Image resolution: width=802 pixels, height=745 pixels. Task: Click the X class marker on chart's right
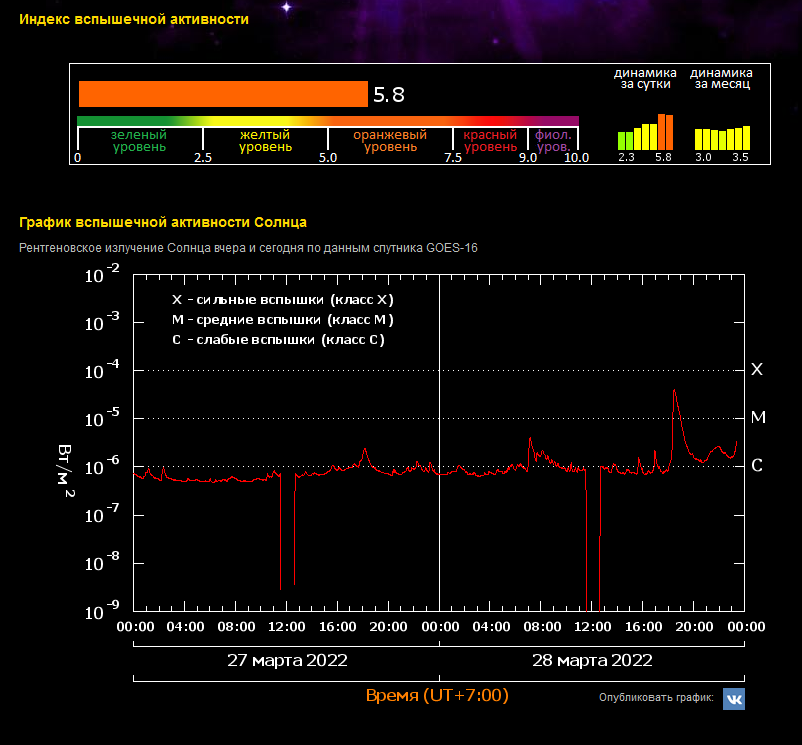757,369
